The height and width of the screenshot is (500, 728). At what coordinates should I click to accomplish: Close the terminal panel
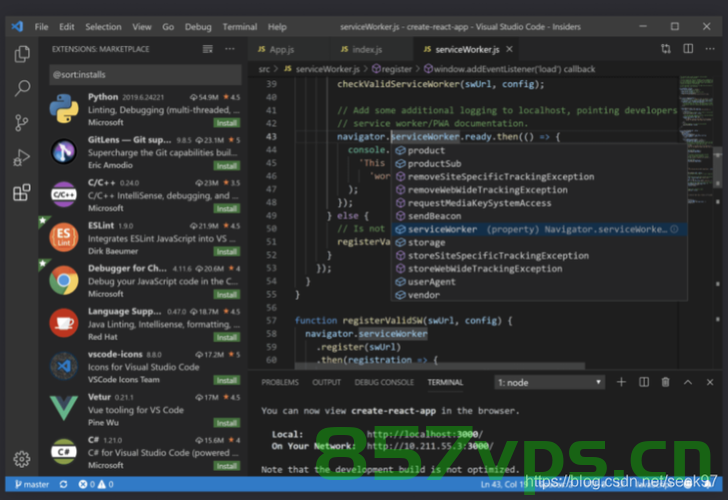pyautogui.click(x=710, y=382)
